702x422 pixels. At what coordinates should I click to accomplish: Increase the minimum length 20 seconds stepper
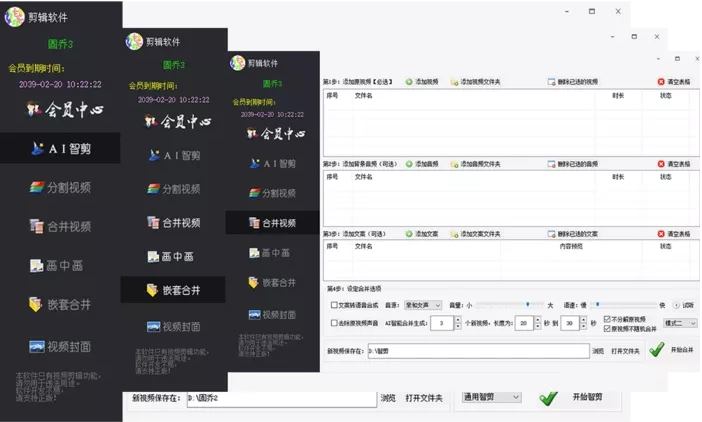point(538,320)
